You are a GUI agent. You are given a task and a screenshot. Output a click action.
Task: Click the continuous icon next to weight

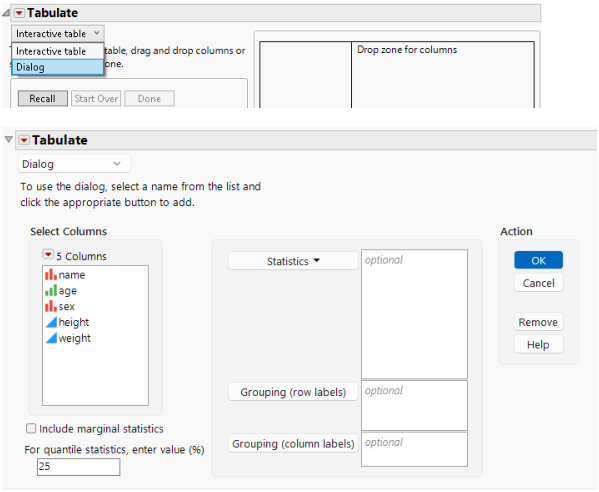[51, 338]
